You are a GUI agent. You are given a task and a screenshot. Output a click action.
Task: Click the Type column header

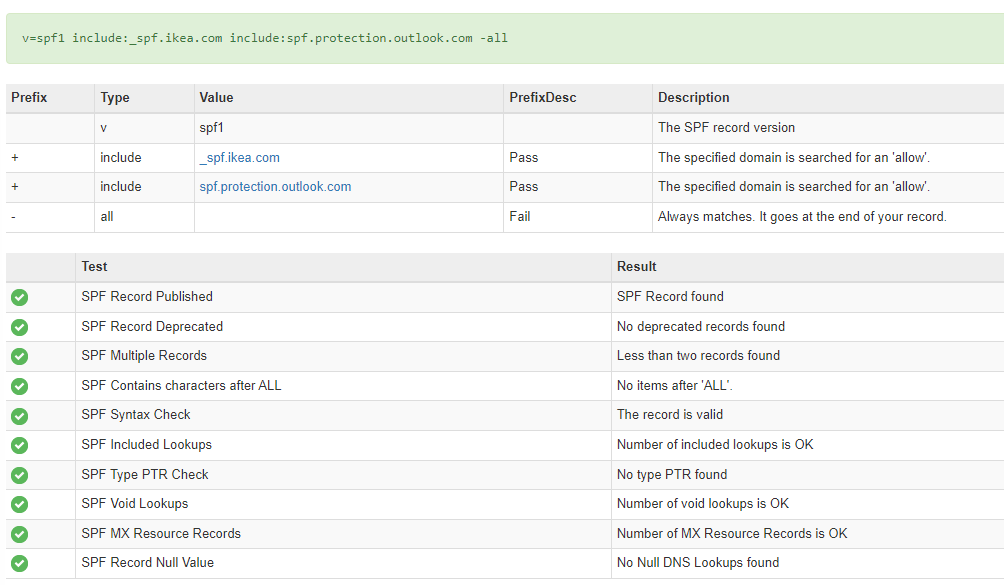click(x=115, y=98)
